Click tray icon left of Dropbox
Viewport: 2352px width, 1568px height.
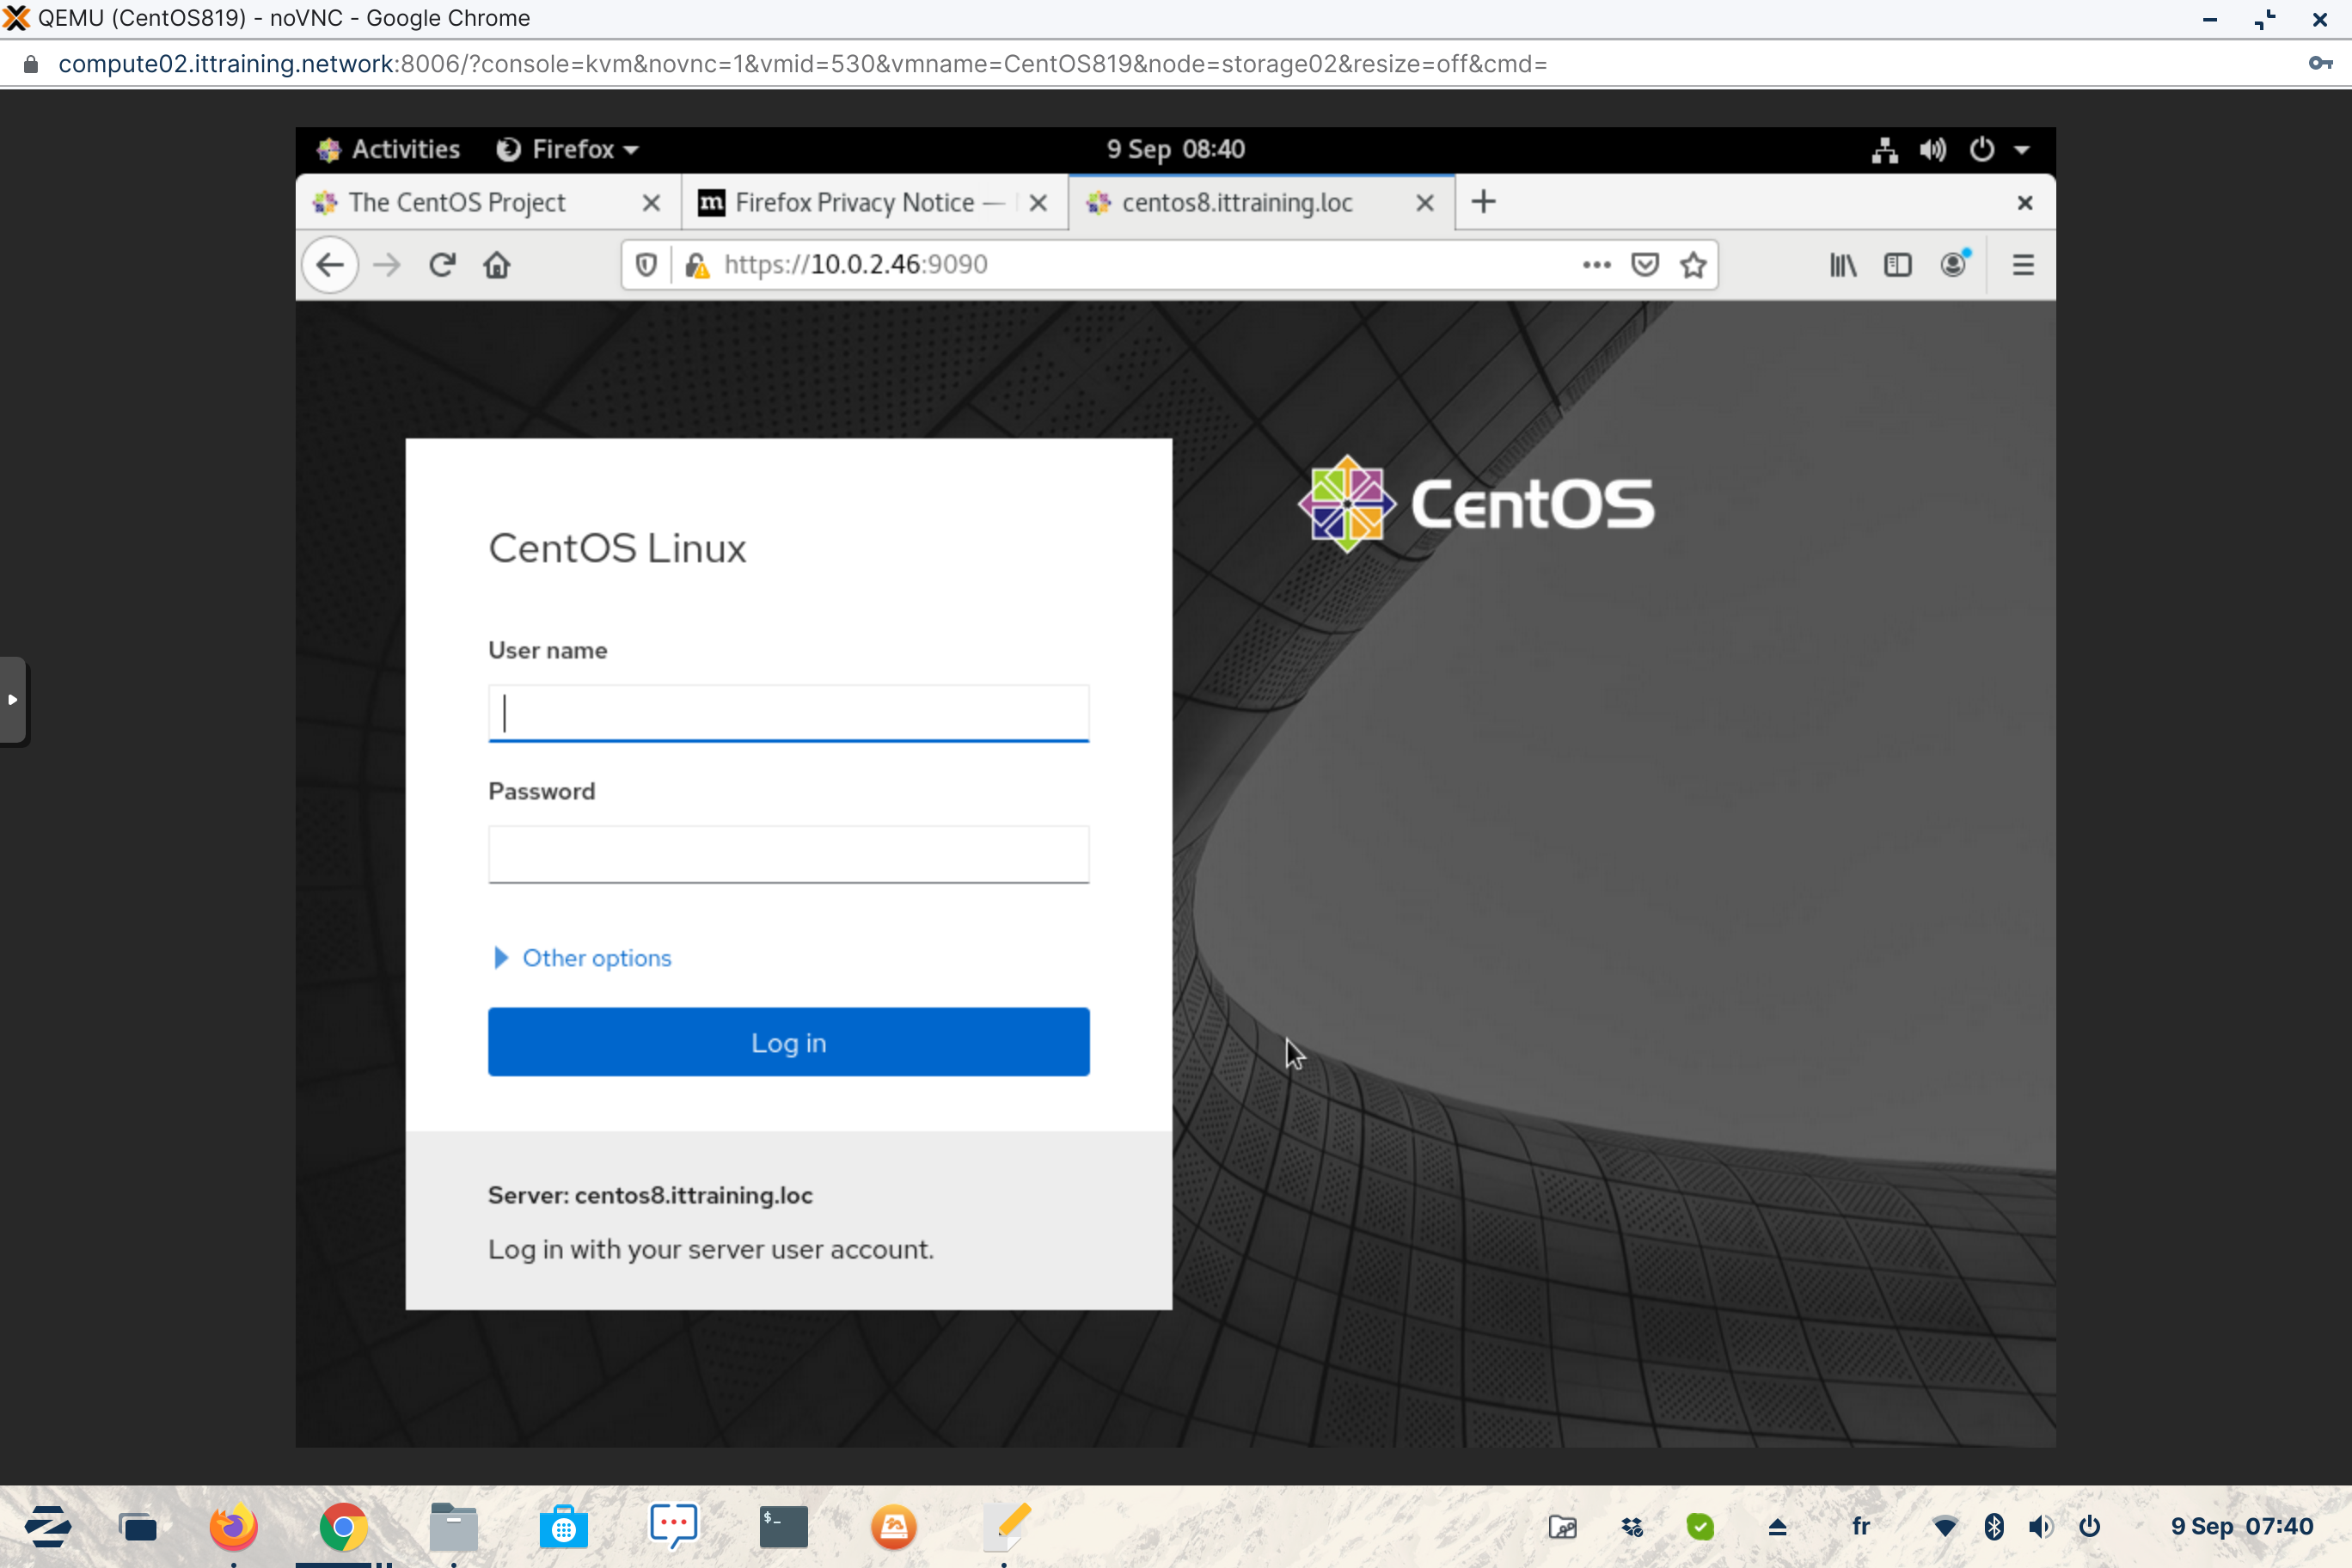pyautogui.click(x=1562, y=1527)
